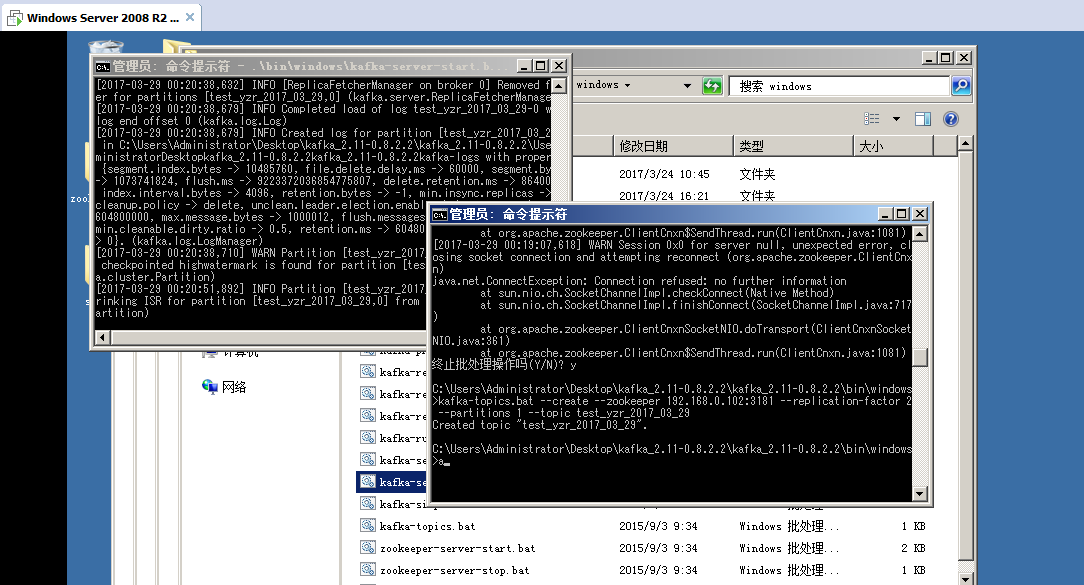Click the kafka-topics.bat date 2015/9/3 9:34
This screenshot has height=585, width=1084.
tap(658, 526)
